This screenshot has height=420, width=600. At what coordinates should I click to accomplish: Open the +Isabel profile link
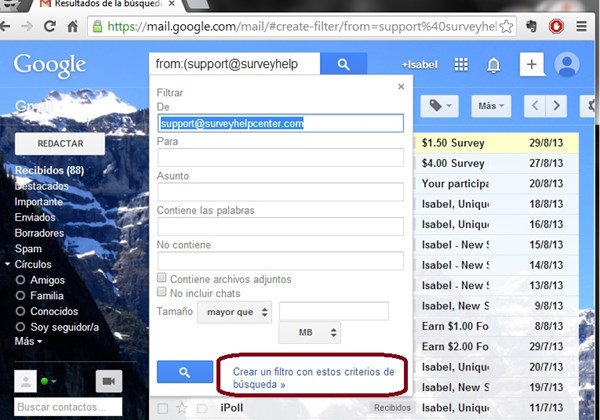point(419,65)
